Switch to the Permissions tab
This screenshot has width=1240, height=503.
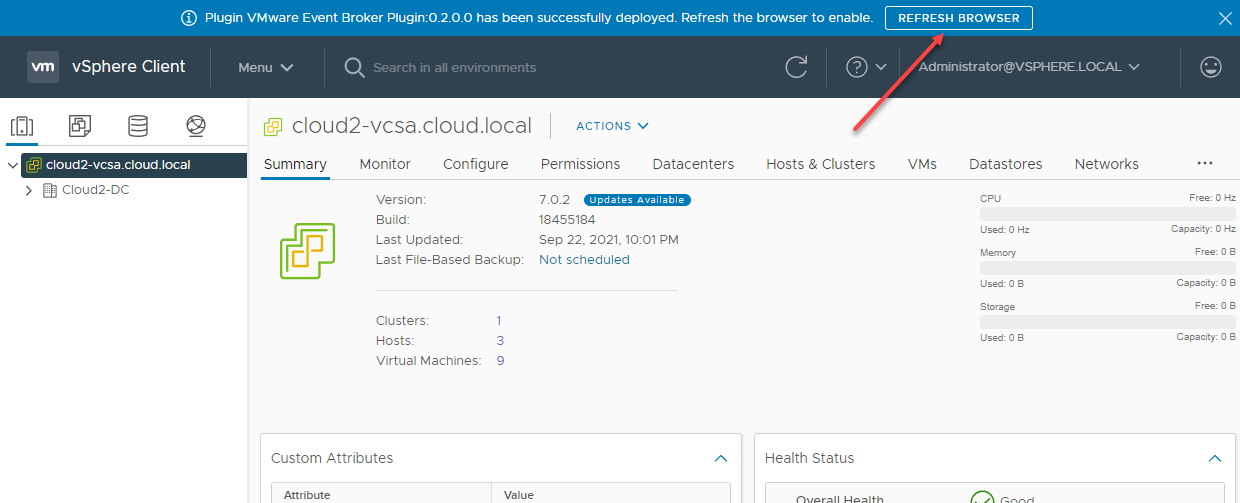[x=580, y=164]
